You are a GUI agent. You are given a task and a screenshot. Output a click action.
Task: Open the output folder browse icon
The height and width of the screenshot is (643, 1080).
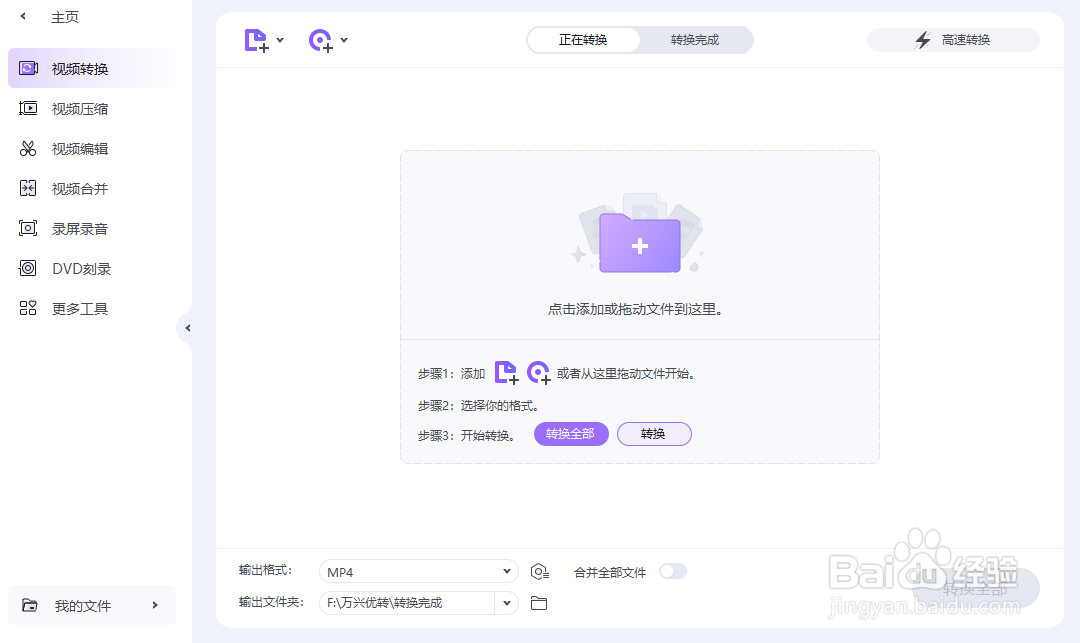(539, 603)
